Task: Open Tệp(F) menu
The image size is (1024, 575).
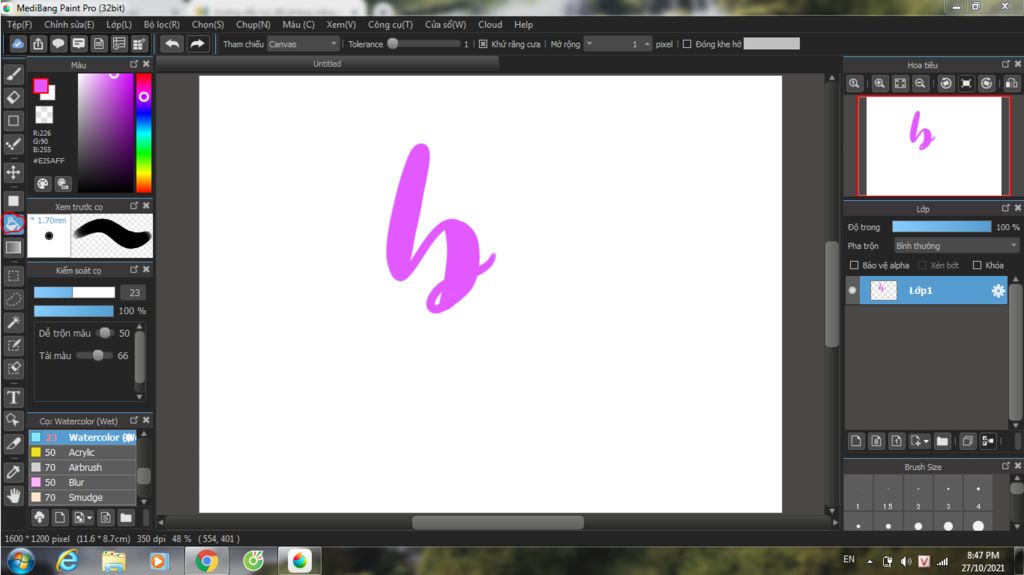Action: click(19, 24)
